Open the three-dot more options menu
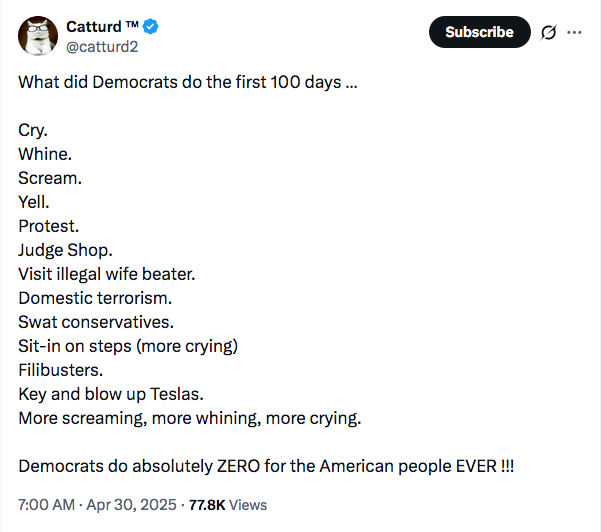Screen dimensions: 601x532 (x=574, y=32)
